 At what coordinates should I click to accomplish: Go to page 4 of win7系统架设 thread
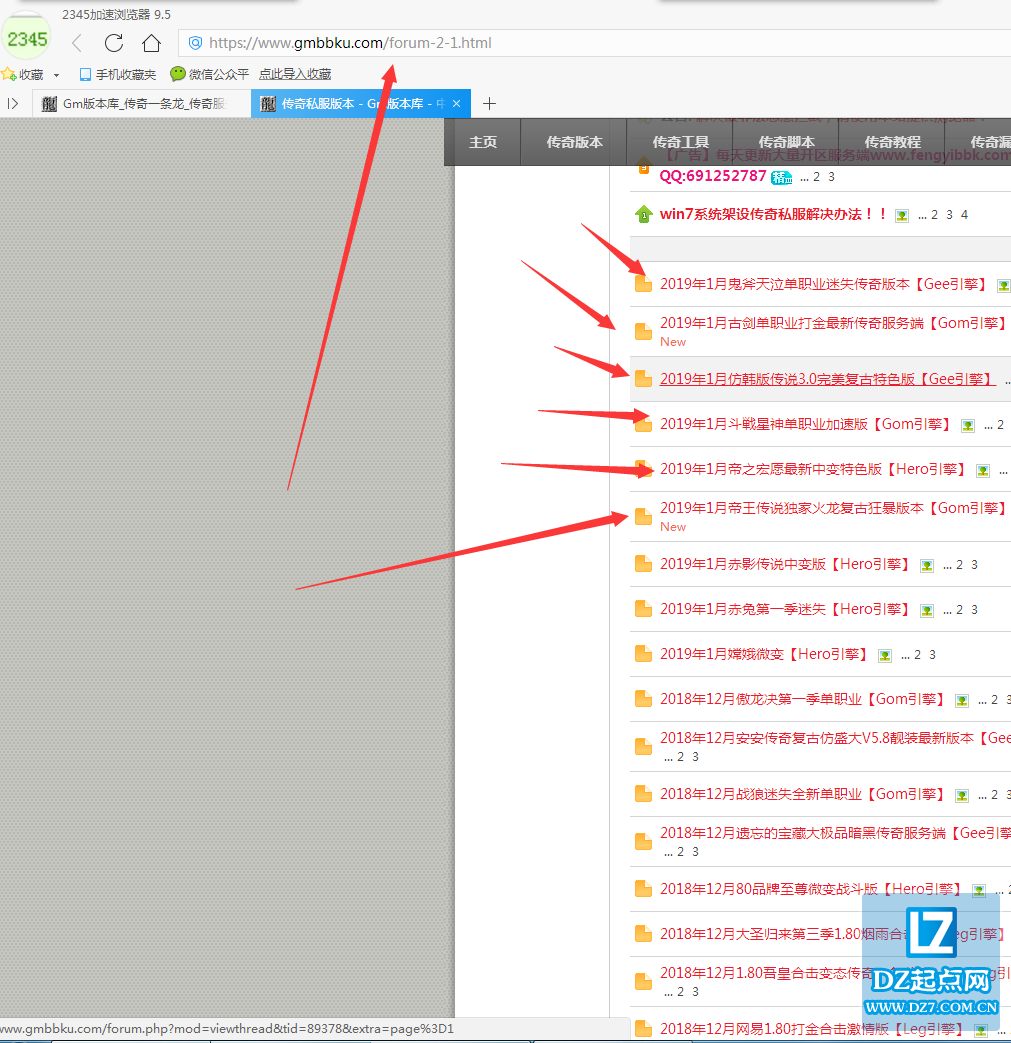click(x=964, y=215)
